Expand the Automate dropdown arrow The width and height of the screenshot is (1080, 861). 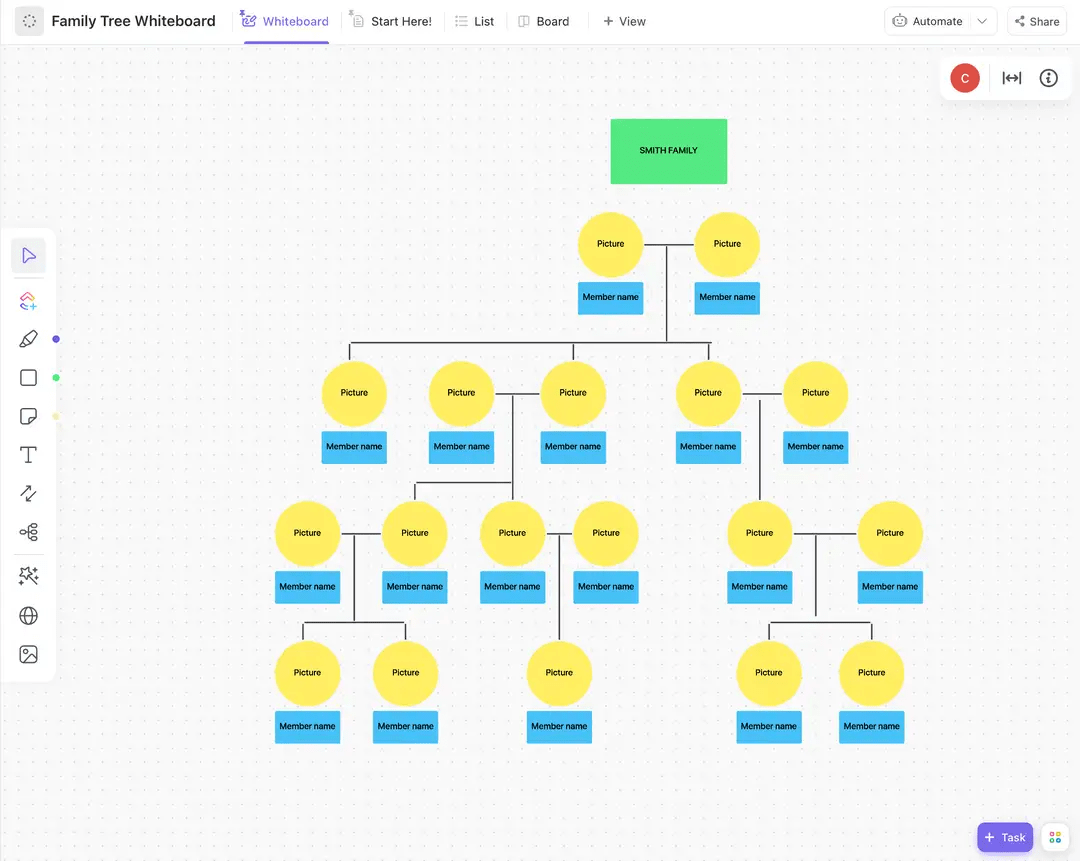(x=983, y=21)
